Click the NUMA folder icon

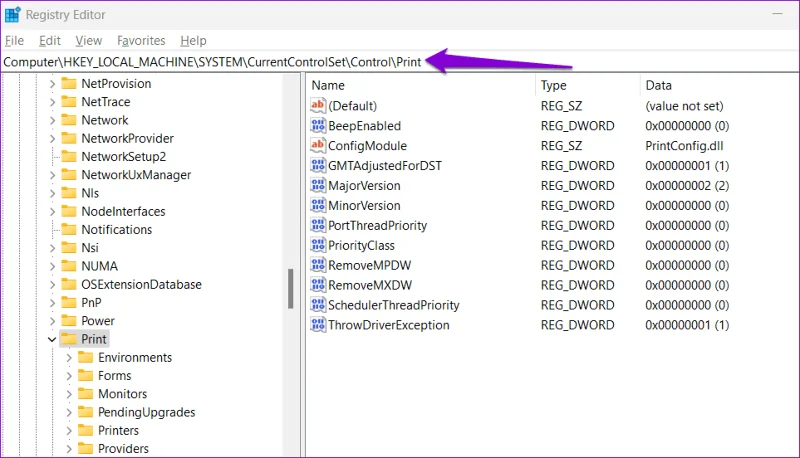(68, 266)
